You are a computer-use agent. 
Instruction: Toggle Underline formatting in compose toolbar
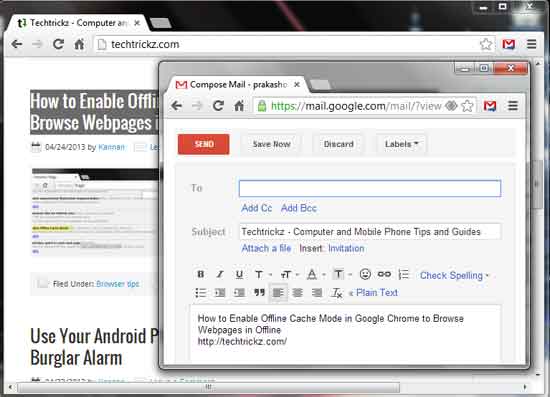(239, 274)
